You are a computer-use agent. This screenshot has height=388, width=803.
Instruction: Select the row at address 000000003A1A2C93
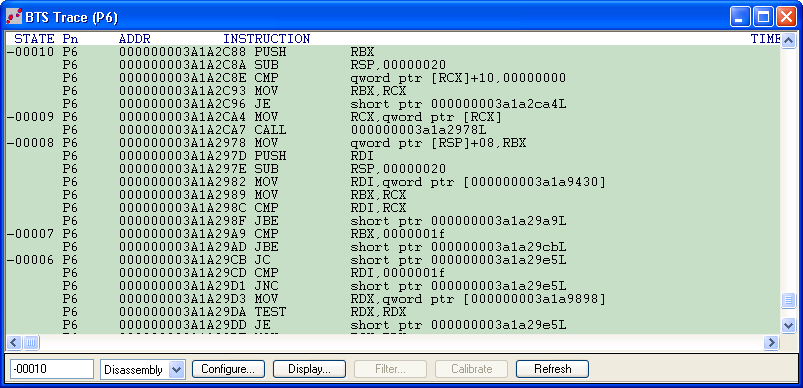point(393,91)
